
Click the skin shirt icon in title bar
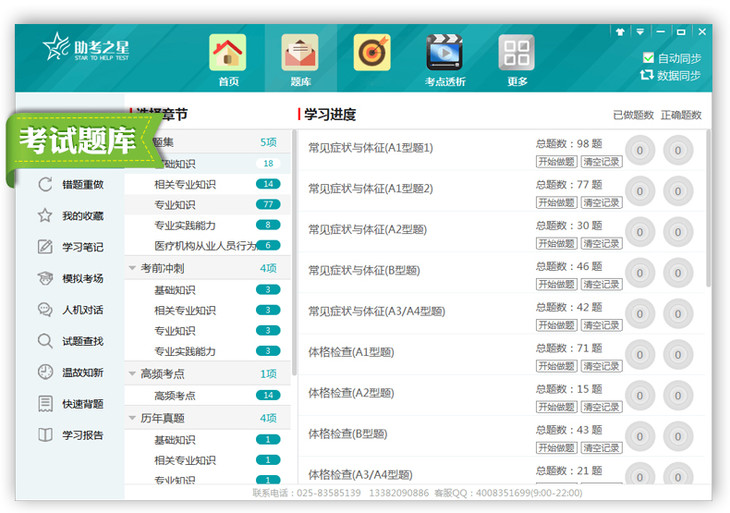pos(620,31)
